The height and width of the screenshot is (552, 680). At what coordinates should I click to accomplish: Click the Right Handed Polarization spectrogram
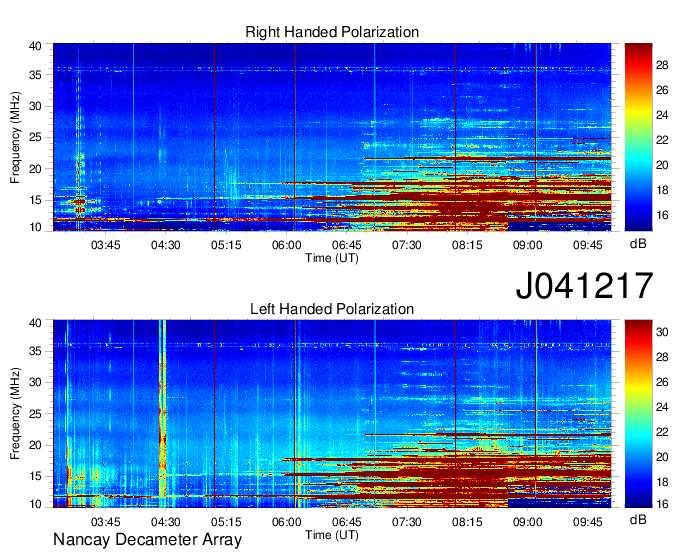(332, 137)
